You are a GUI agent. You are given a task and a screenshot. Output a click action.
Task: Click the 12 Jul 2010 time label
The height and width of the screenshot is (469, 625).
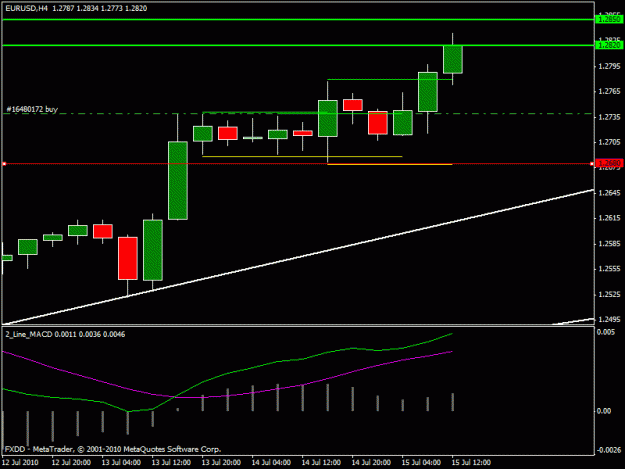(20, 462)
